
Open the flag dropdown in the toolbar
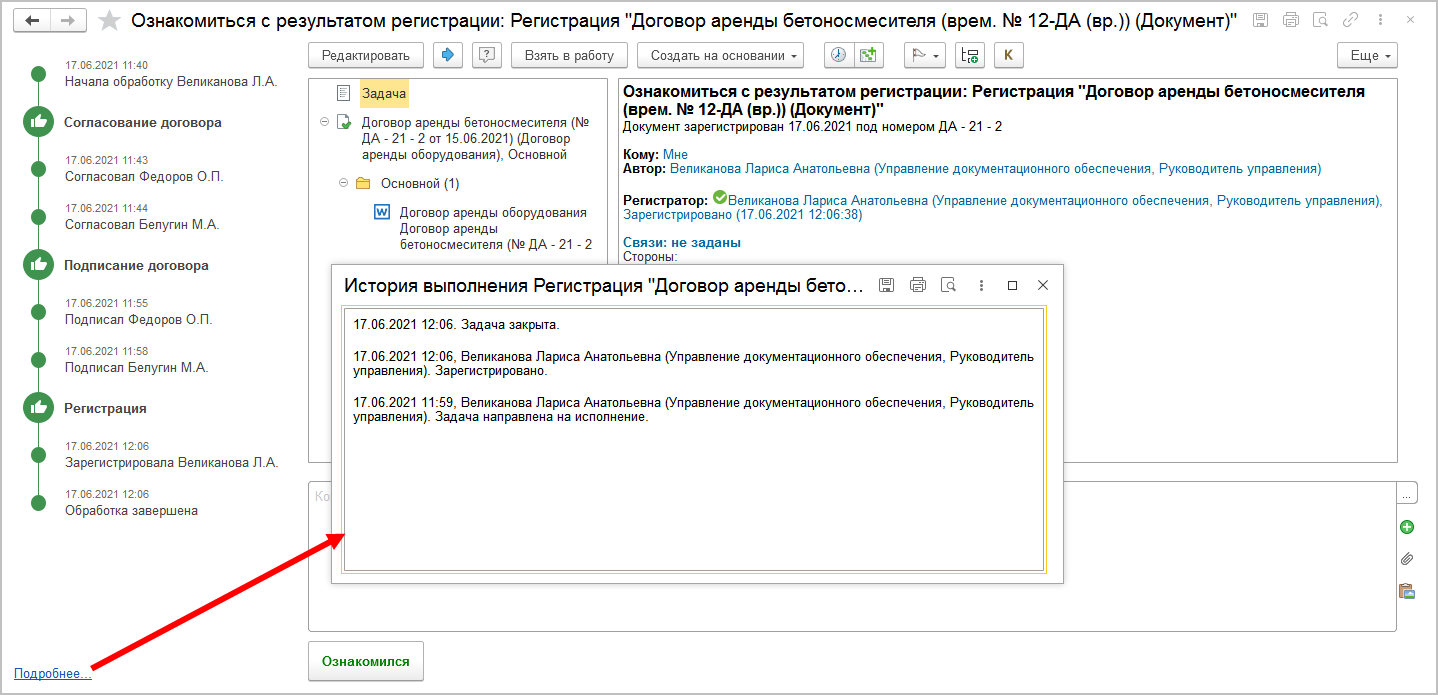click(x=925, y=55)
